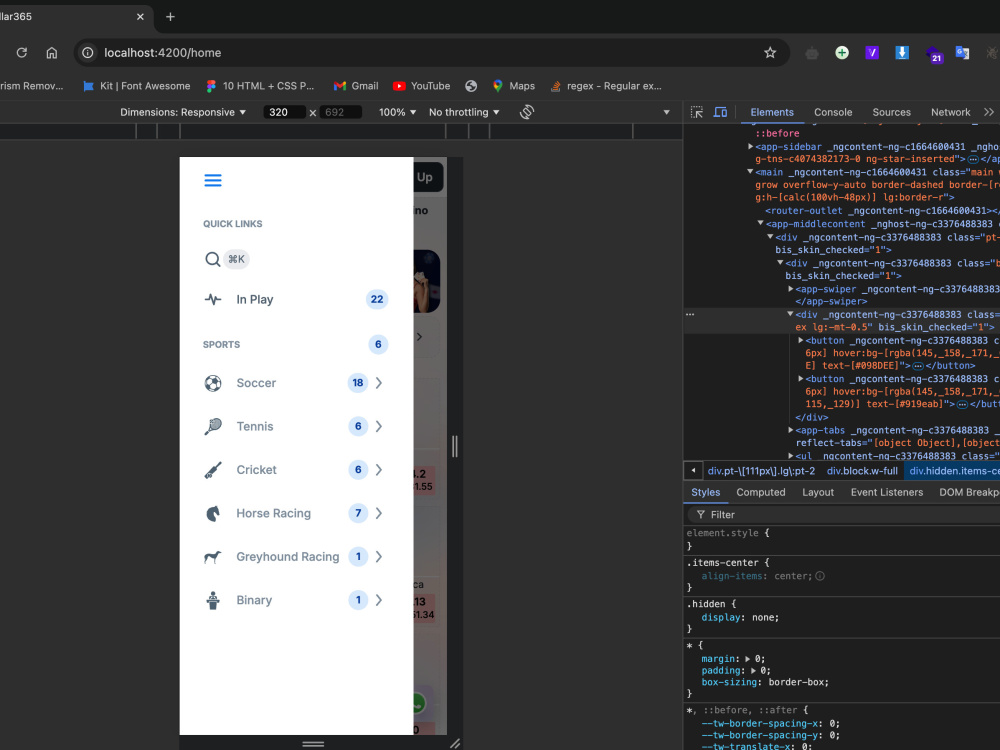Open the Gmail bookmark
Screen dimensions: 1000x750
(357, 86)
